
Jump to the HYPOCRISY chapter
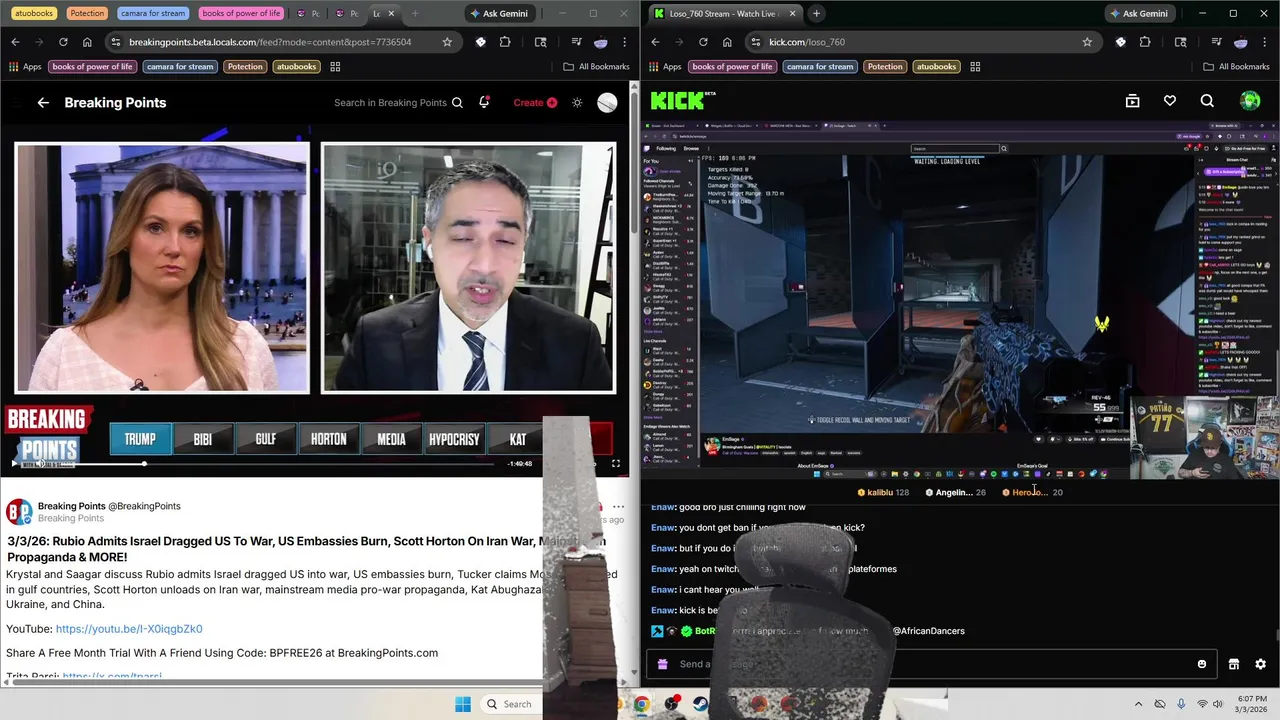[x=454, y=439]
